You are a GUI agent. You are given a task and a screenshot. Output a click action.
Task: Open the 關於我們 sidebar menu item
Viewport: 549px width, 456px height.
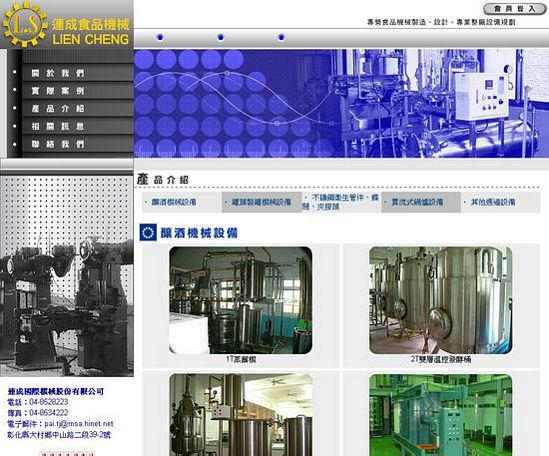coord(58,73)
